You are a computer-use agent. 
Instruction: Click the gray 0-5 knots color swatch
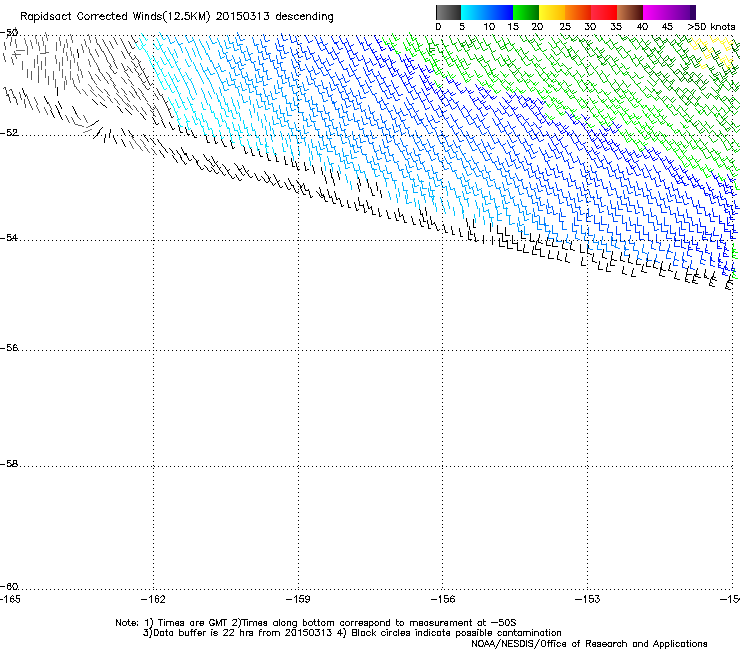coord(448,12)
